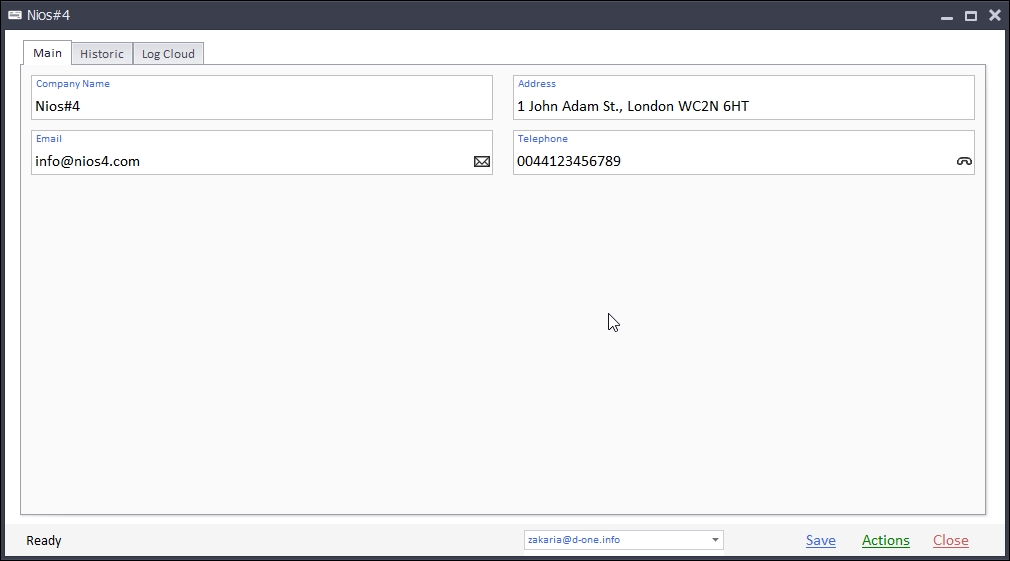This screenshot has width=1010, height=561.
Task: Place cursor in the Email text field
Action: [x=250, y=161]
